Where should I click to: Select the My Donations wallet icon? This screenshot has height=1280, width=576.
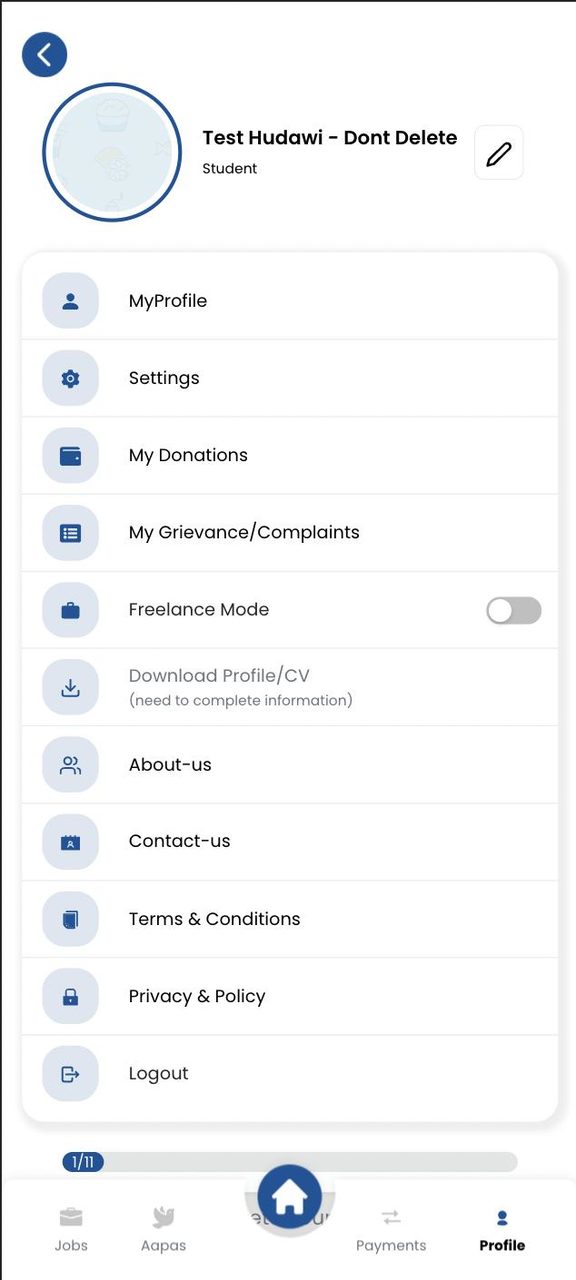click(x=70, y=455)
